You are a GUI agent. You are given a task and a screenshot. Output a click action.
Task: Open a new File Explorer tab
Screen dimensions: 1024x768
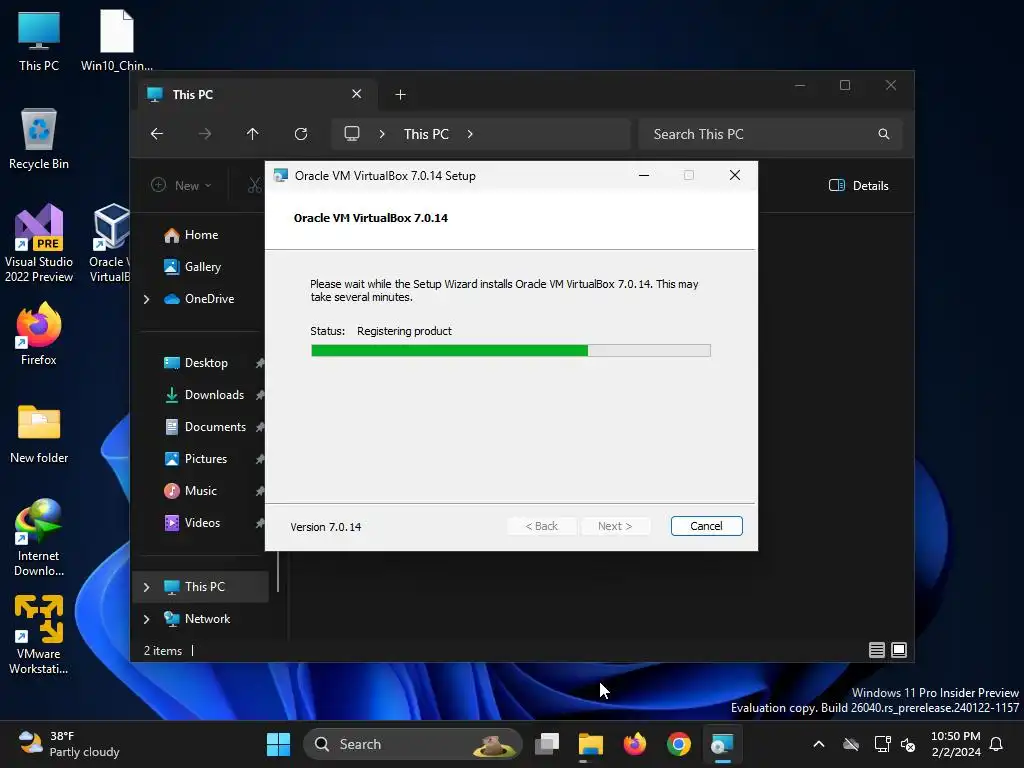click(x=400, y=95)
